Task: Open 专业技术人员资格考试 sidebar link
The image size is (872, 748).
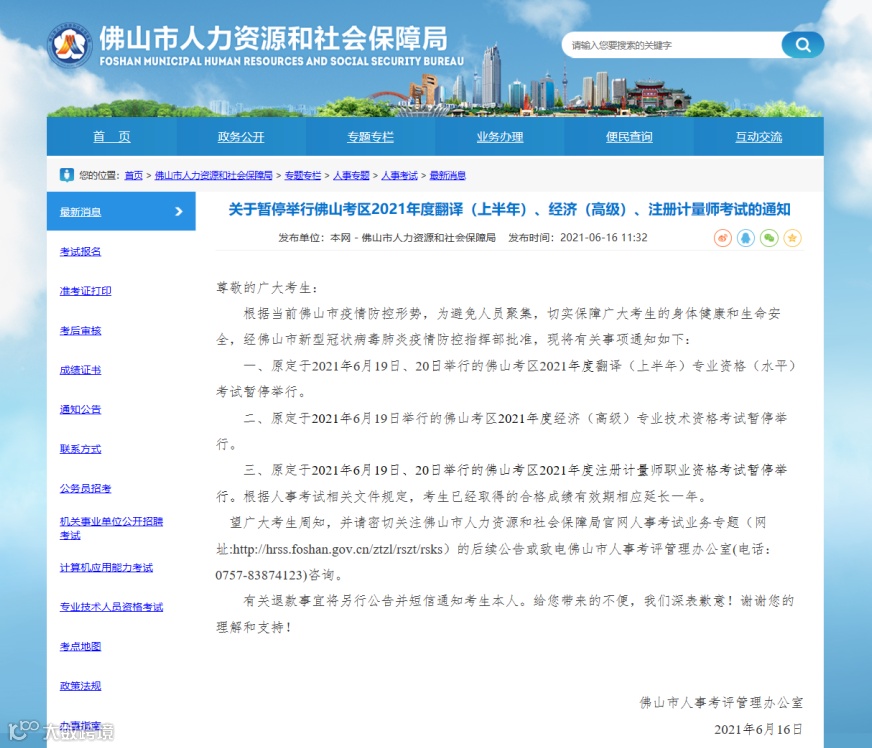Action: pyautogui.click(x=111, y=607)
